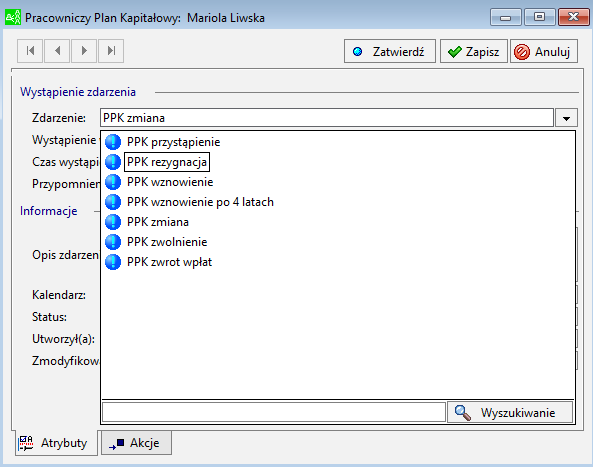Select PPK zwolnienie item
The image size is (593, 467).
(167, 242)
